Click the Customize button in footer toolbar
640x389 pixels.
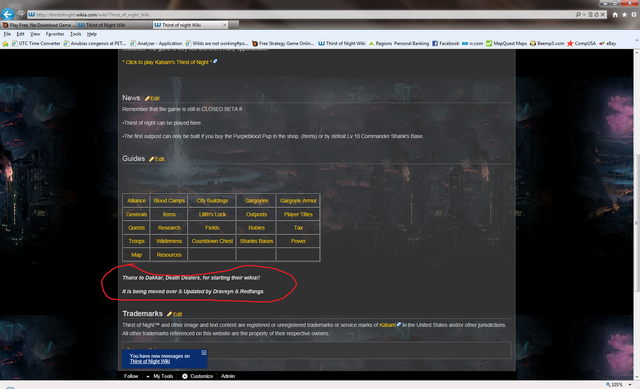(198, 376)
